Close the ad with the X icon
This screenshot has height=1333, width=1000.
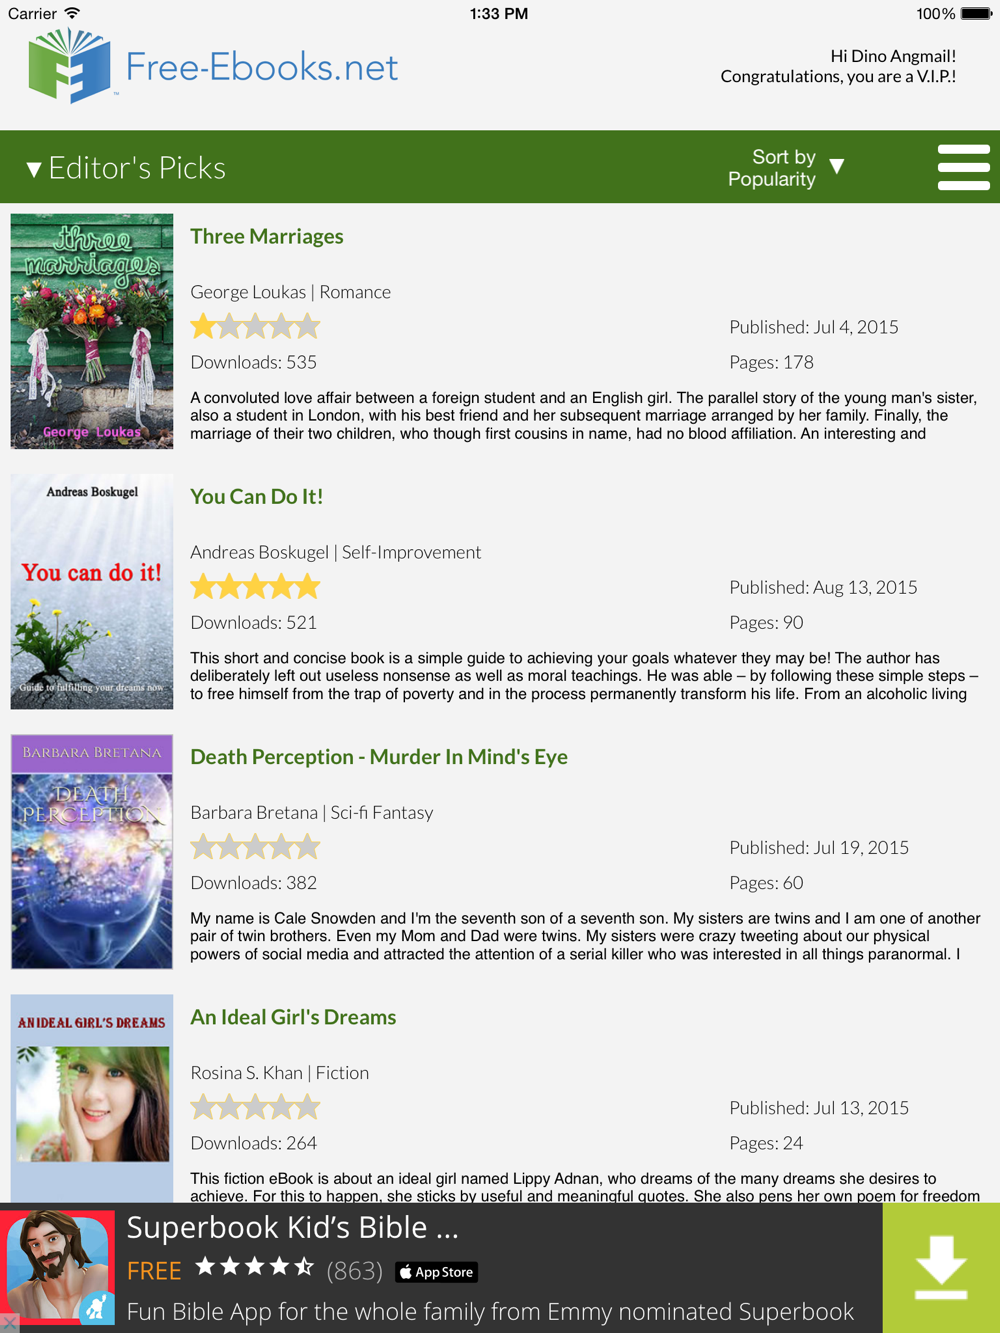(x=9, y=1324)
